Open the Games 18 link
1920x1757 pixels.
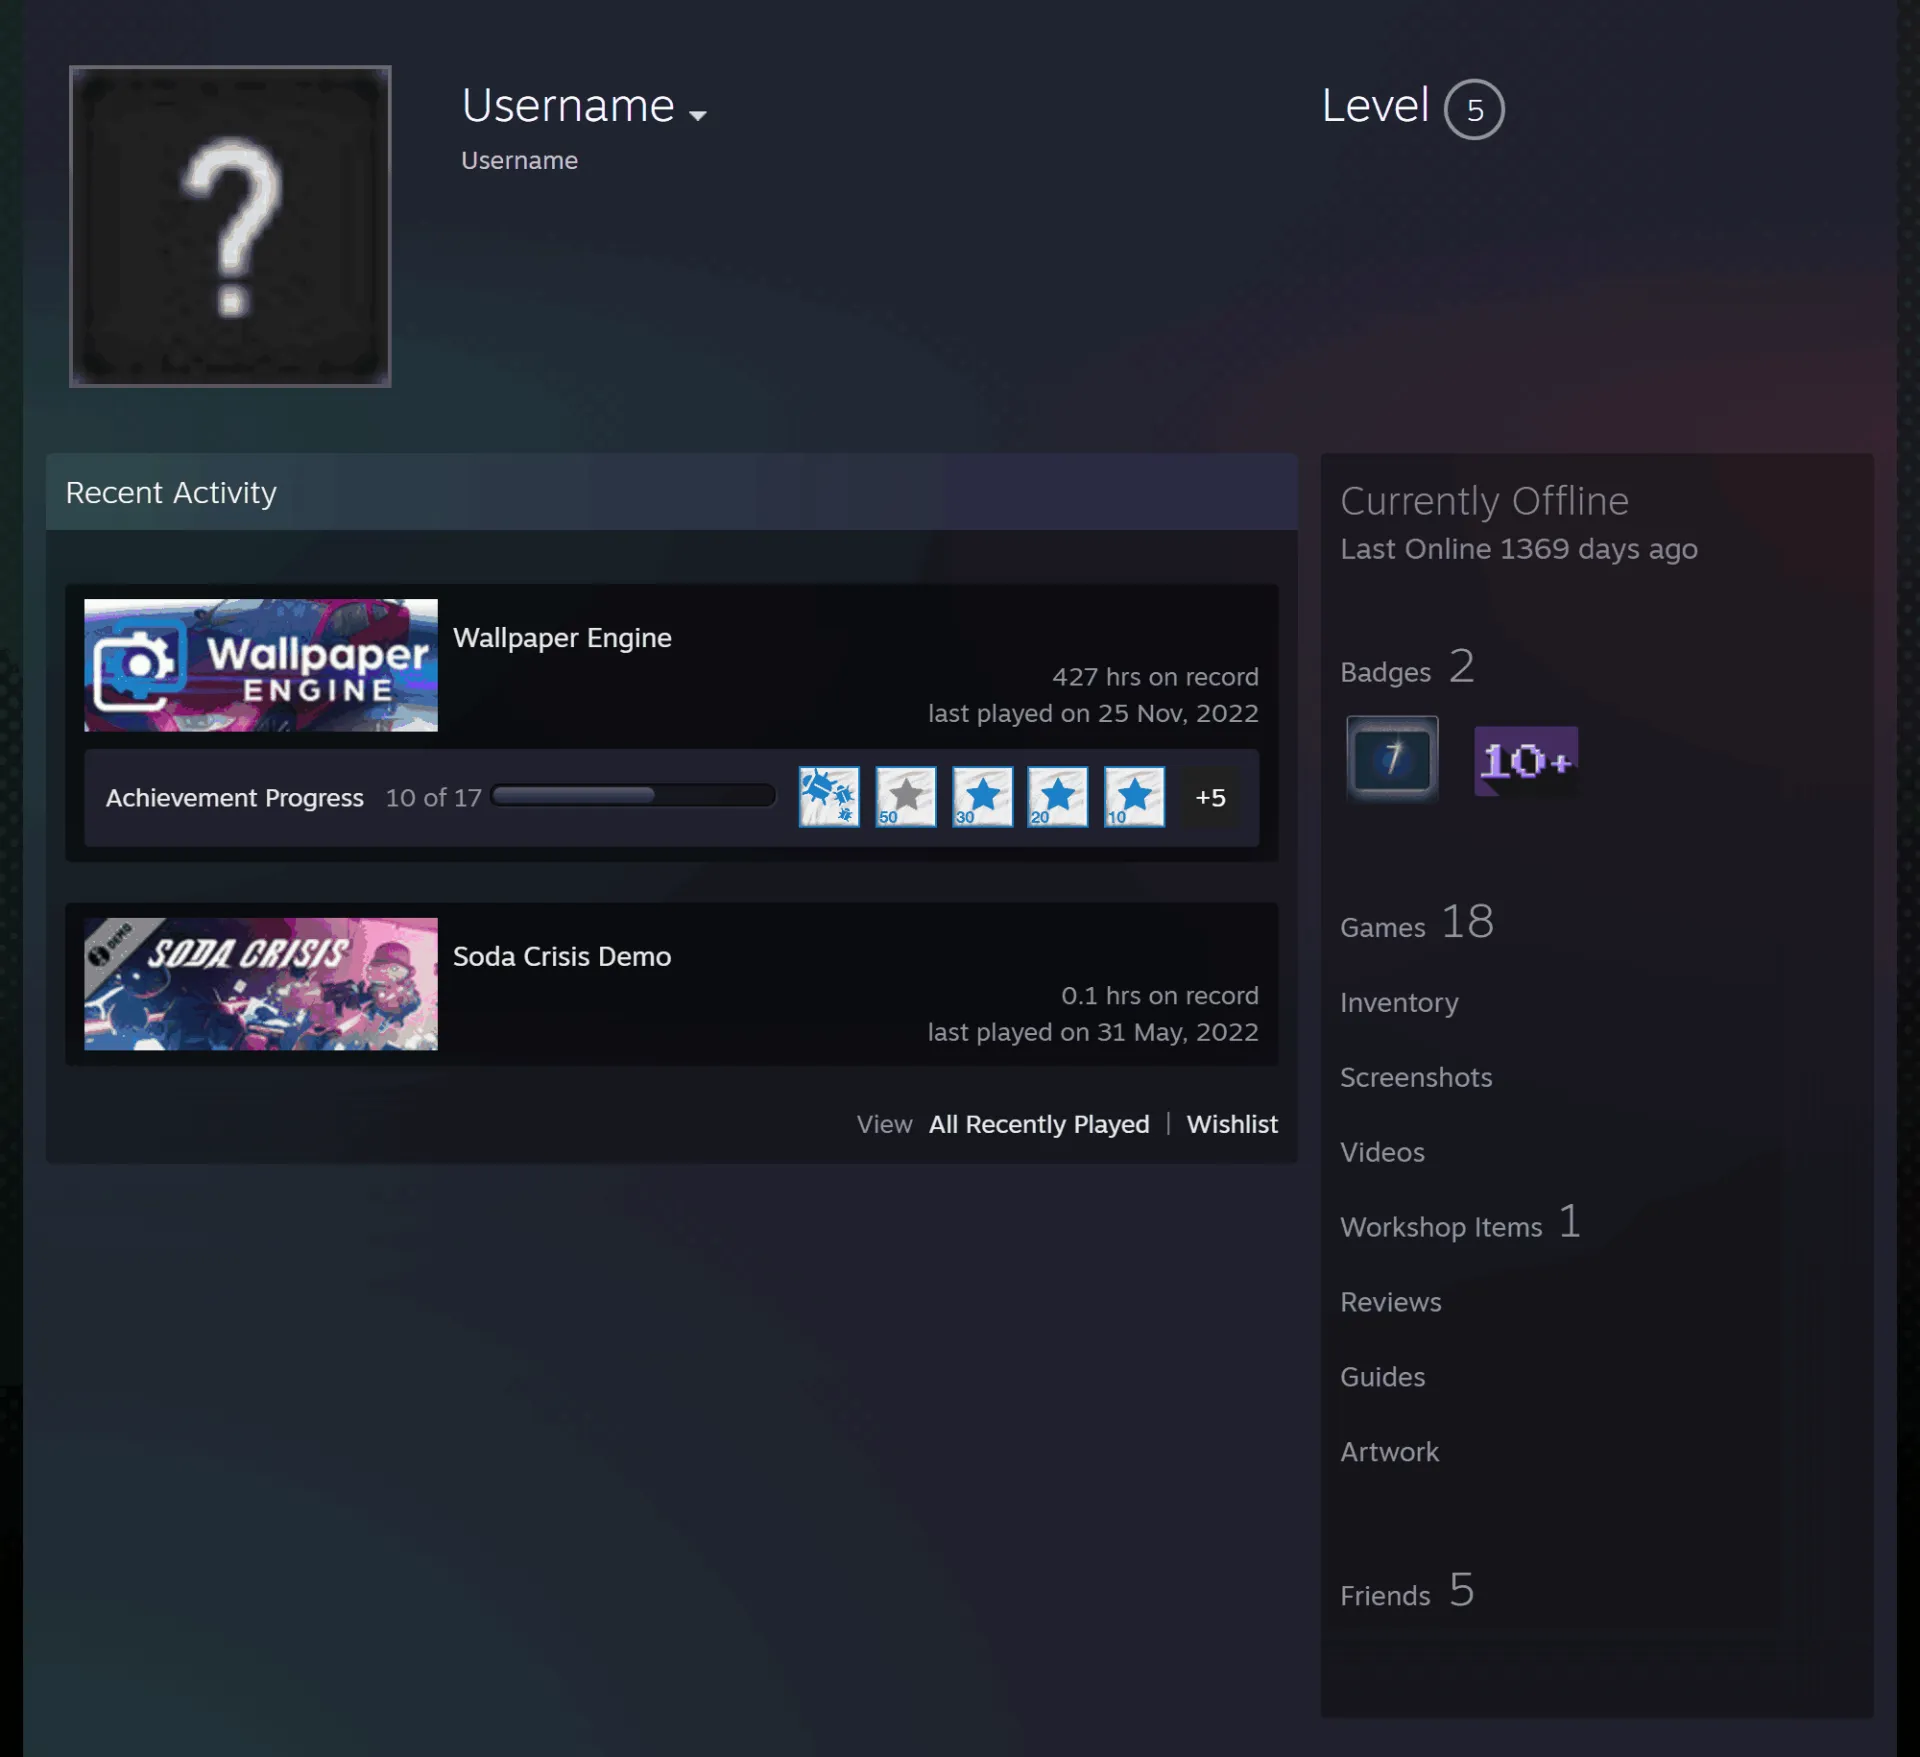coord(1417,922)
